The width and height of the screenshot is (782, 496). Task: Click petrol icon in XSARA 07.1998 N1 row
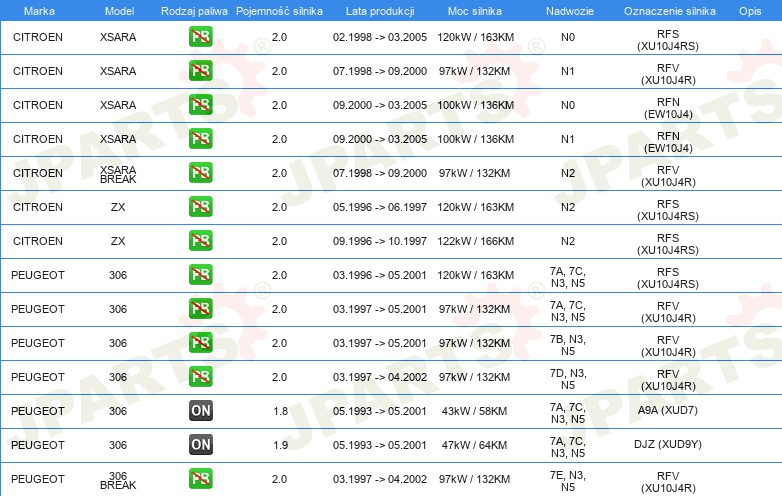[x=200, y=71]
